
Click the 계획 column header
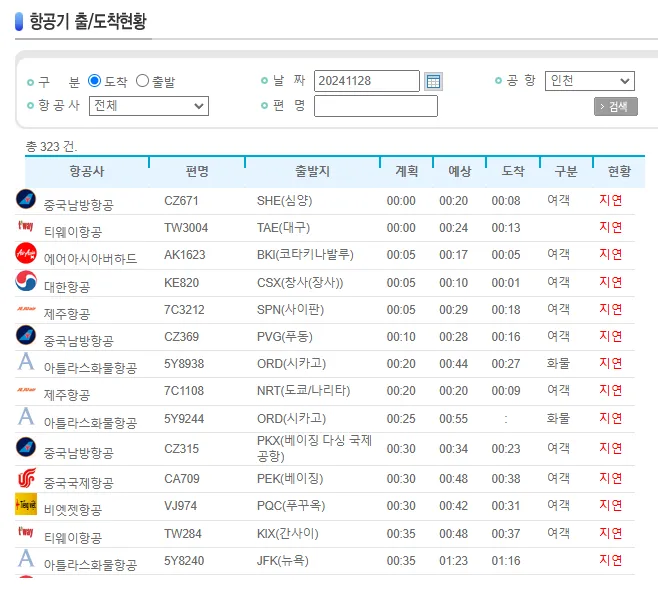tap(407, 171)
